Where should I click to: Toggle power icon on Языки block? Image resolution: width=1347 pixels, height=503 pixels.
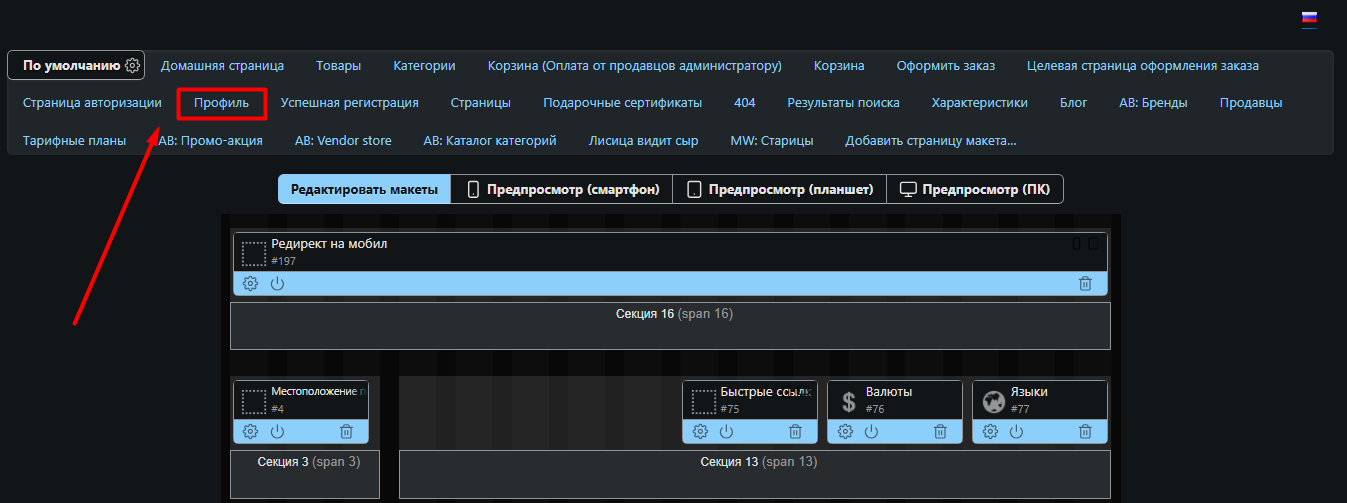click(1016, 432)
